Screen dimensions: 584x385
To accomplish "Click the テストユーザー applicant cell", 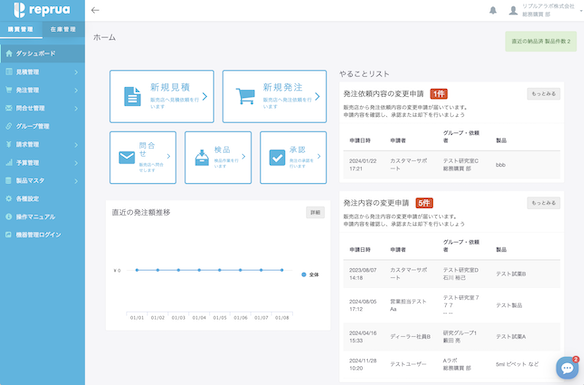I will click(x=408, y=364).
